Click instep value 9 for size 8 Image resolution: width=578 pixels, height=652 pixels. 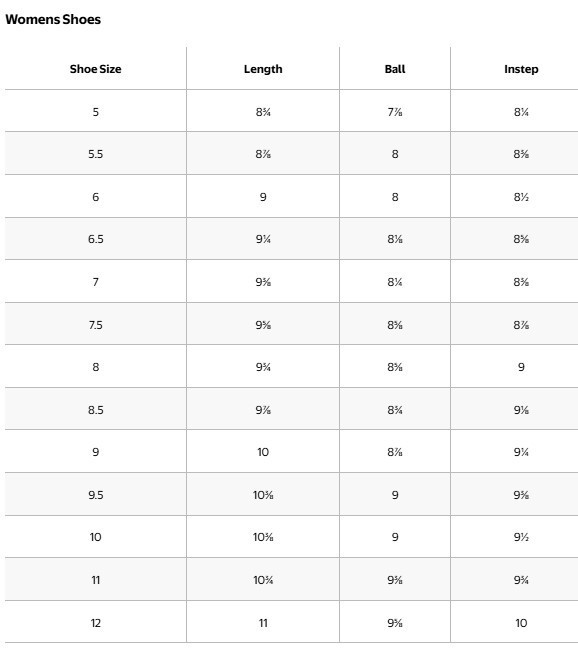pyautogui.click(x=521, y=367)
